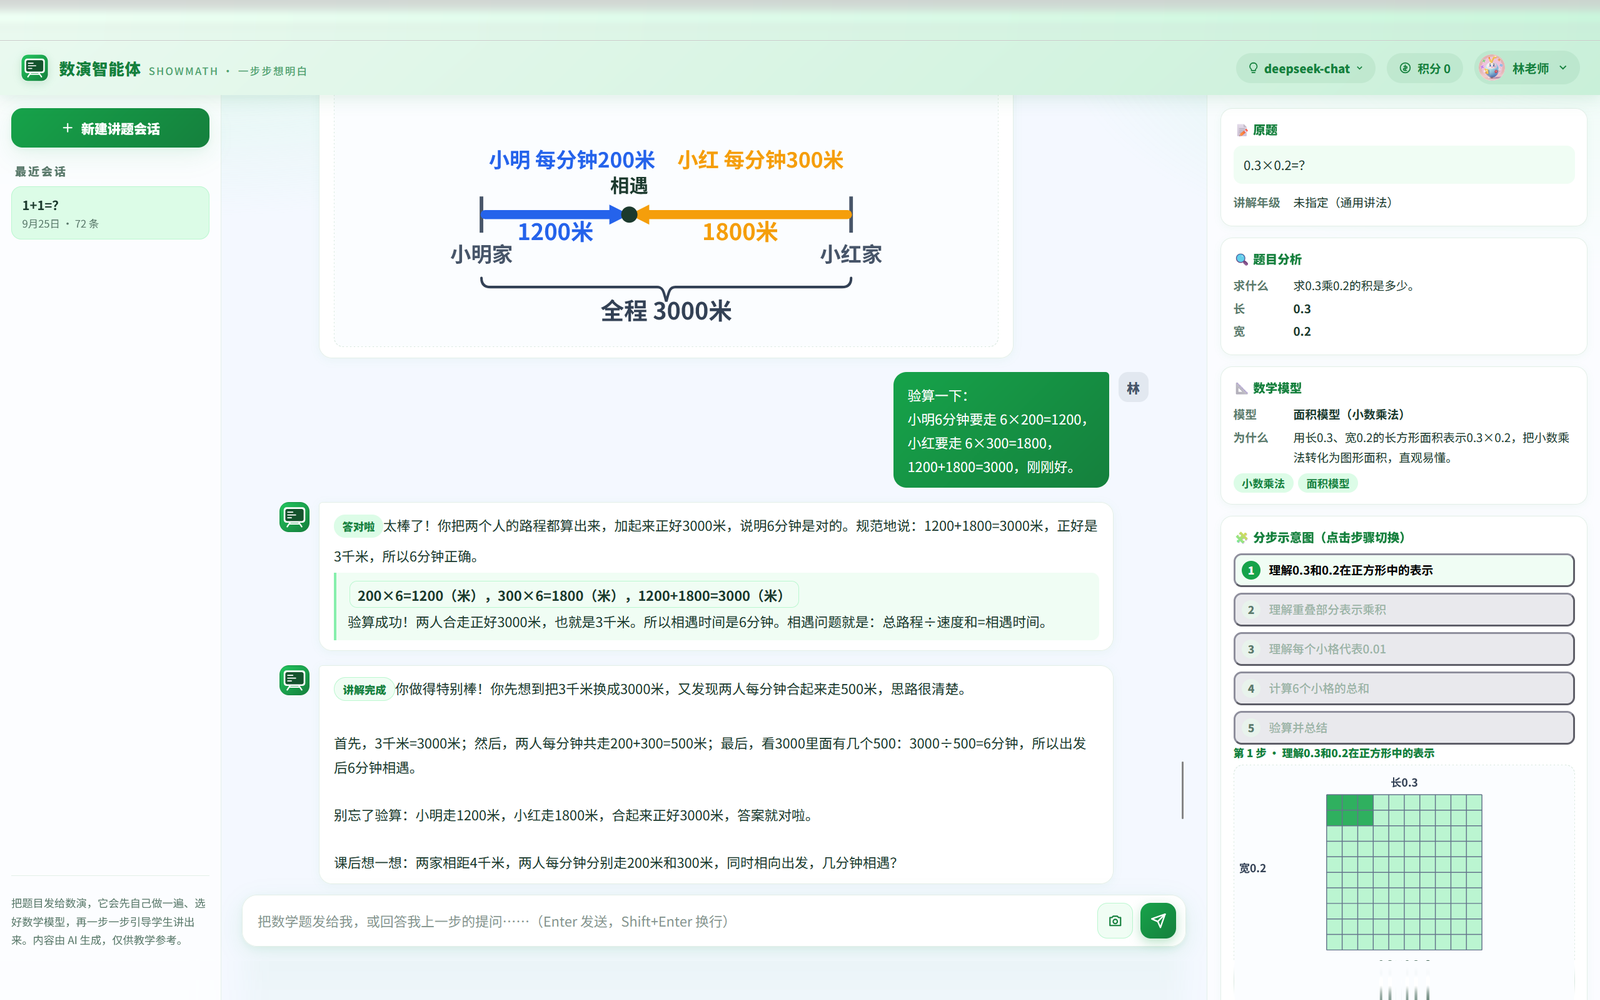Select step 5 验算并总结
The height and width of the screenshot is (1000, 1600).
click(1404, 728)
